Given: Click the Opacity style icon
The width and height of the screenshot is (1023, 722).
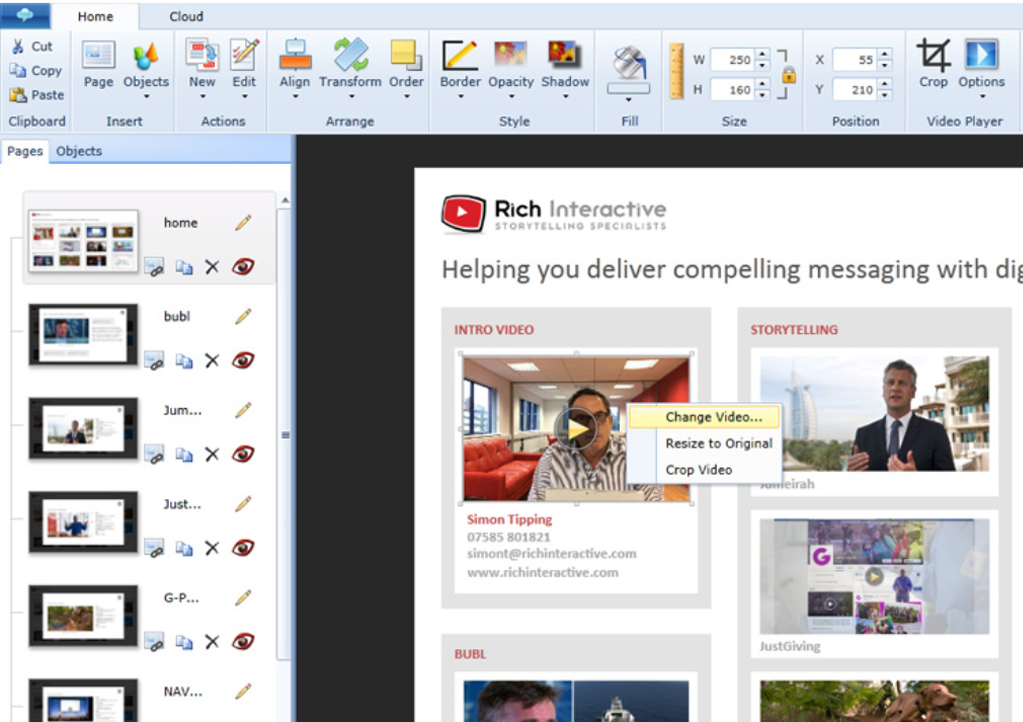Looking at the screenshot, I should click(511, 55).
